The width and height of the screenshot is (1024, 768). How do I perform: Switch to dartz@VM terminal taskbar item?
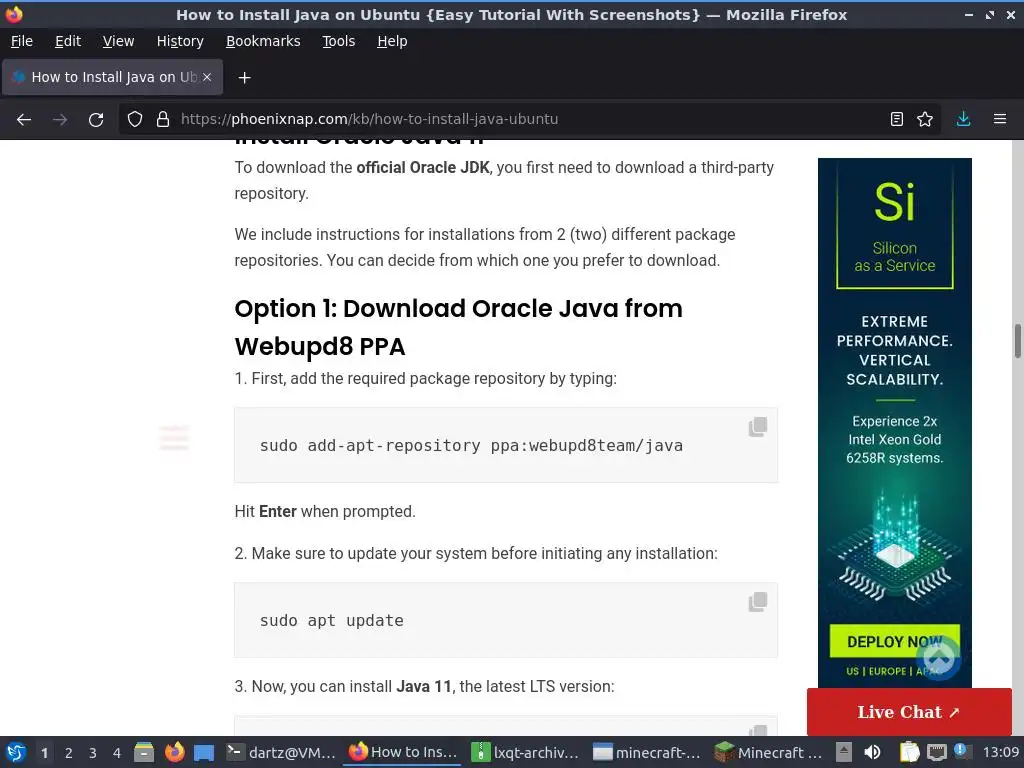point(281,752)
